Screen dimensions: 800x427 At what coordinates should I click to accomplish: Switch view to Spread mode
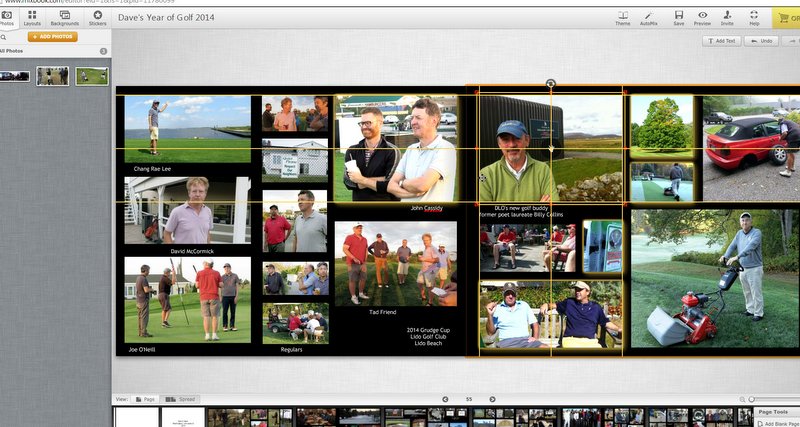tap(180, 399)
